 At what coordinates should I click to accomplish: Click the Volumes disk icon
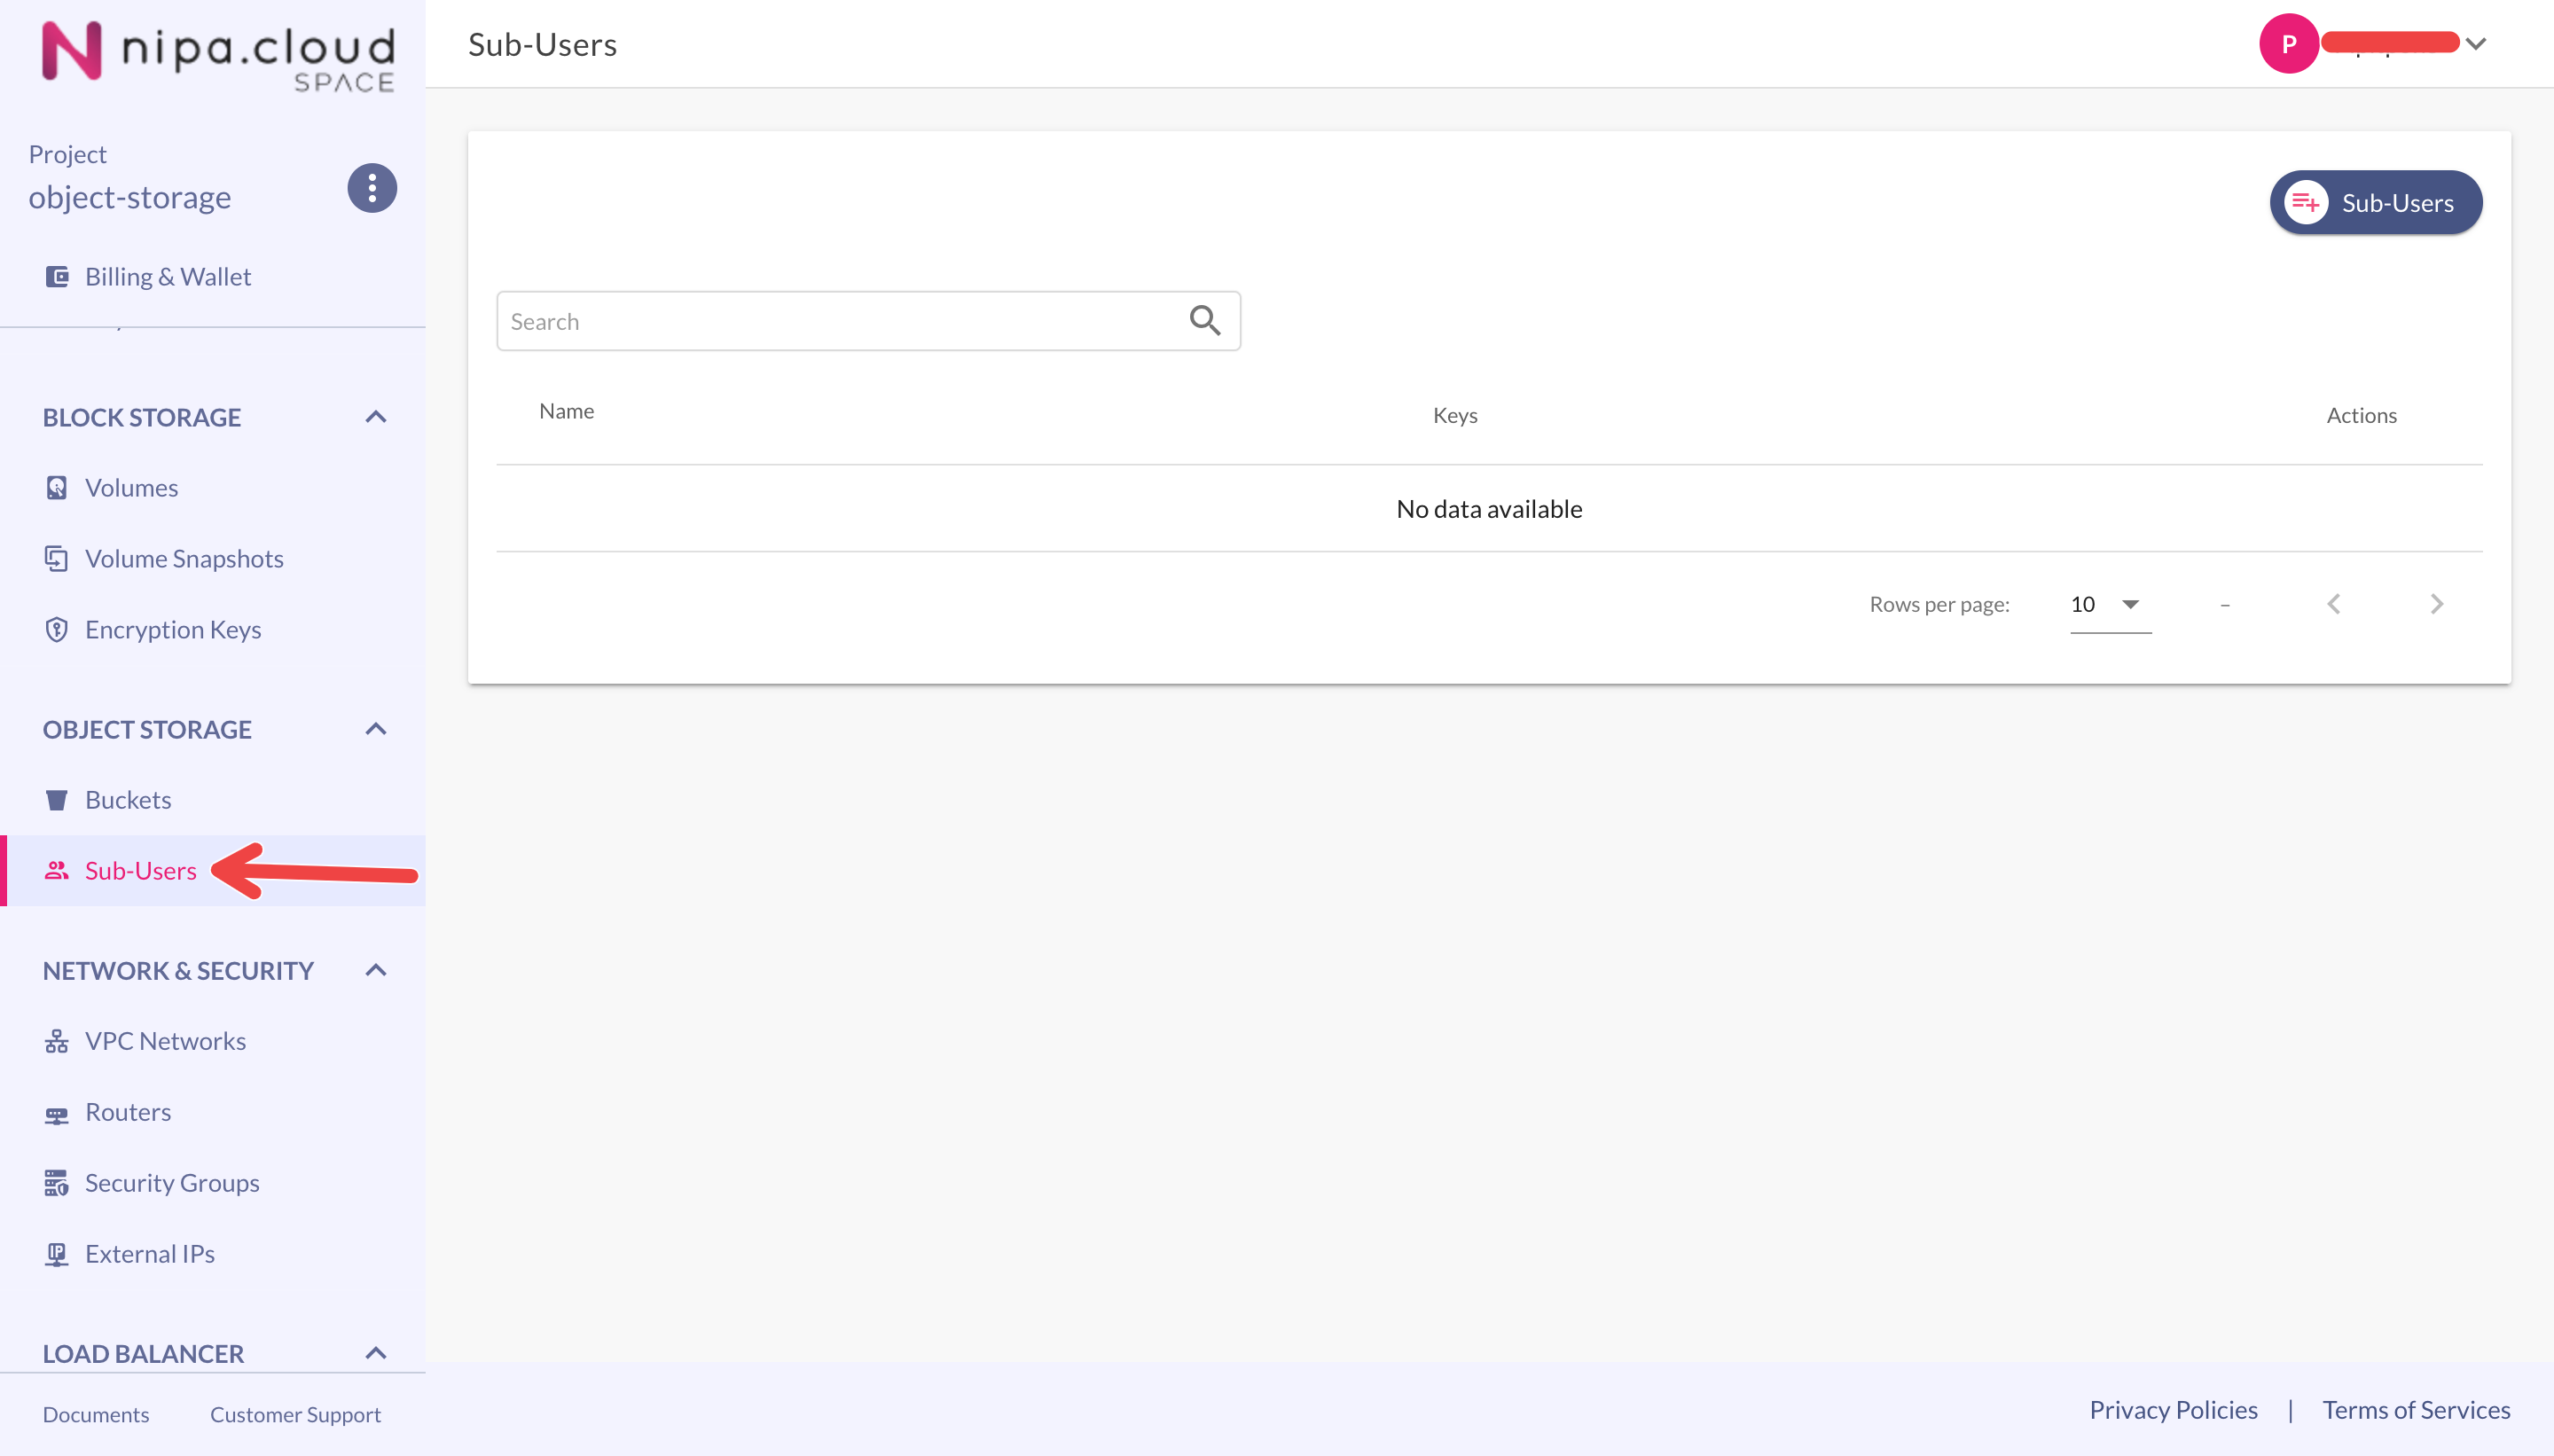tap(57, 488)
